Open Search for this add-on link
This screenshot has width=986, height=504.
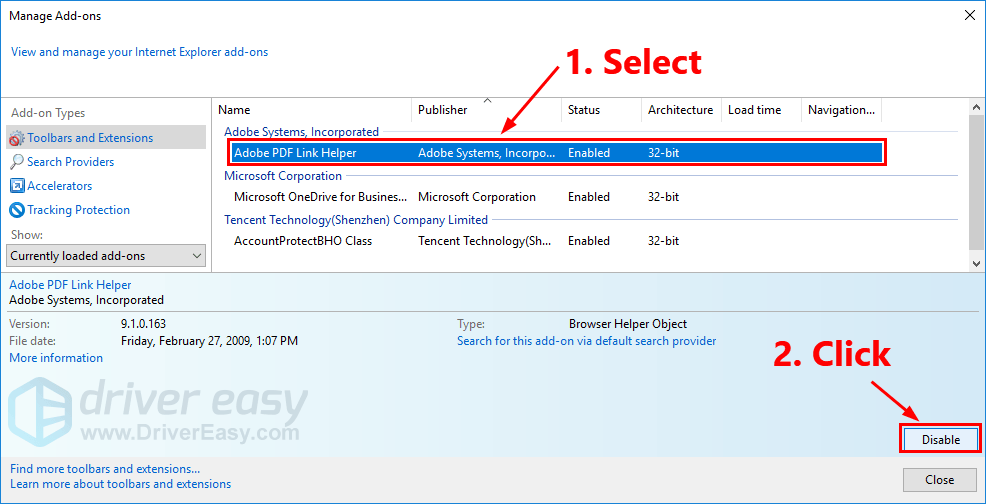point(586,341)
